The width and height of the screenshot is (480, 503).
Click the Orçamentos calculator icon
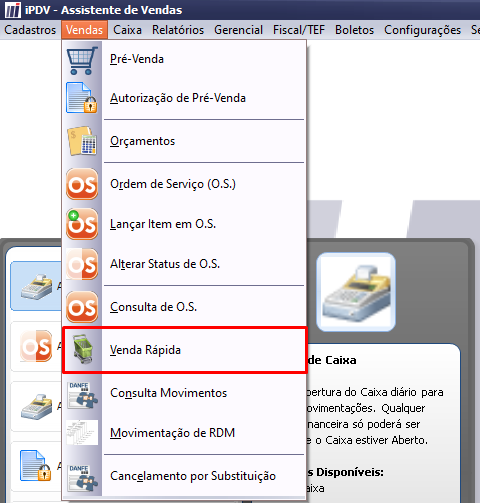pos(82,141)
